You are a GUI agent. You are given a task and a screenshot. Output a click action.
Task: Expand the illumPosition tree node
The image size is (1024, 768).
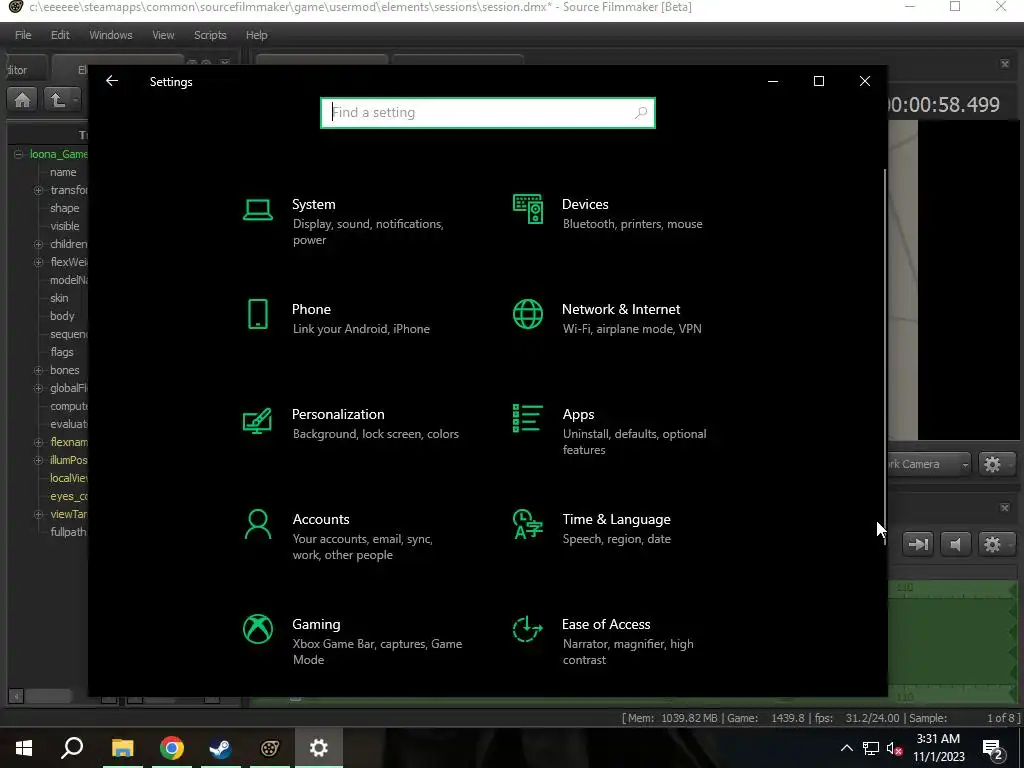pyautogui.click(x=39, y=460)
